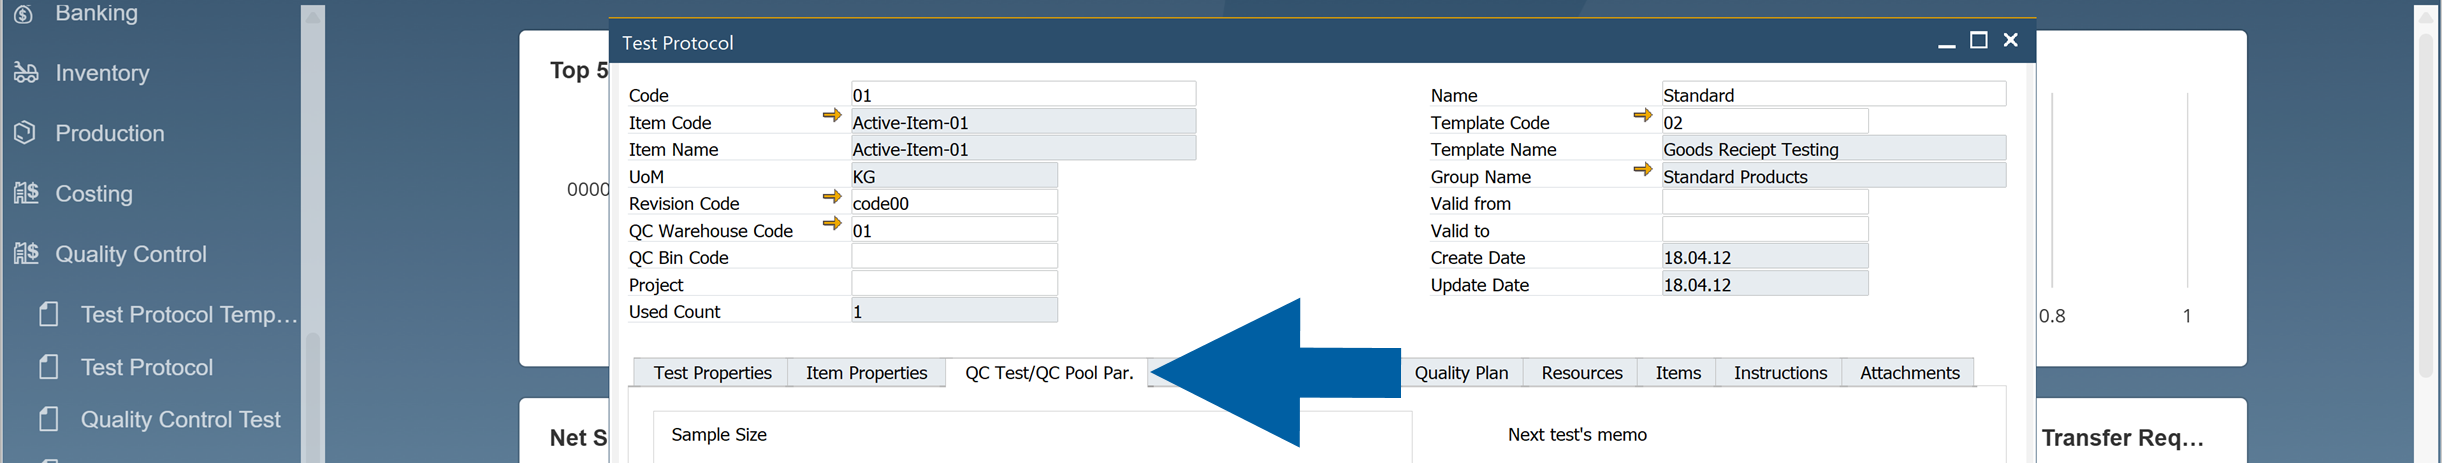Select the Resources tab
Image resolution: width=2442 pixels, height=464 pixels.
1581,373
